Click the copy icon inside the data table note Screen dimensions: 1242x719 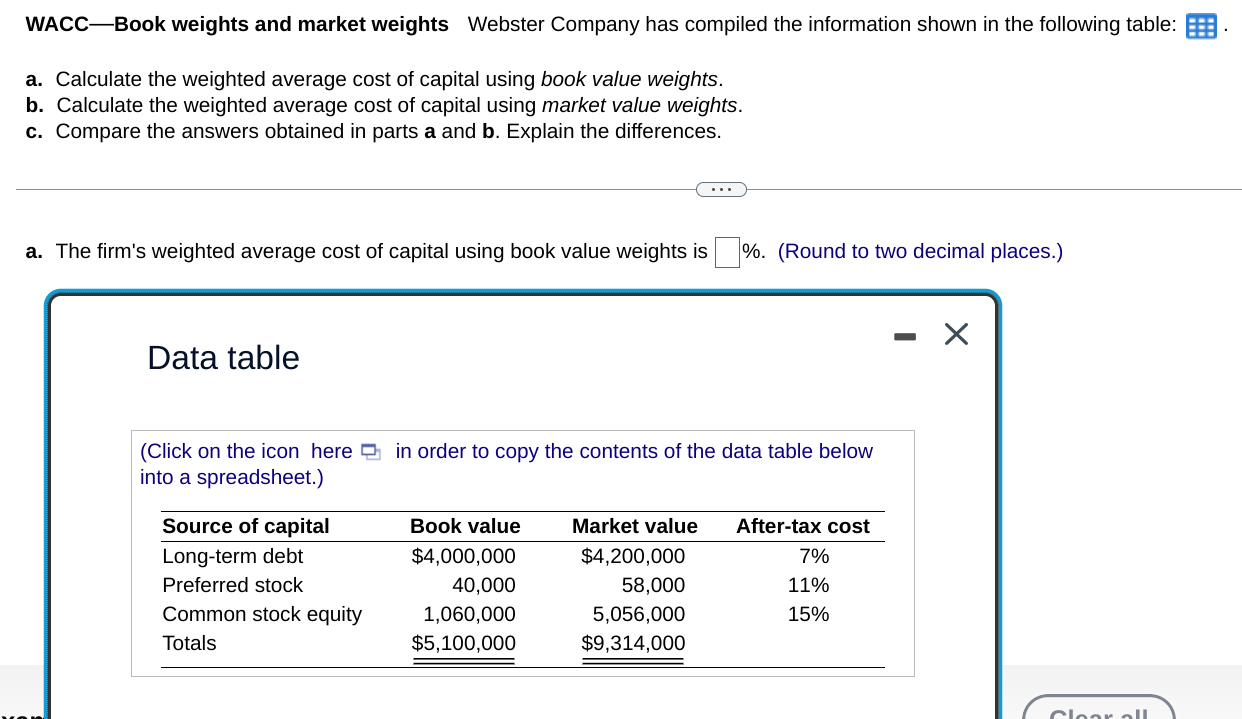[x=370, y=452]
